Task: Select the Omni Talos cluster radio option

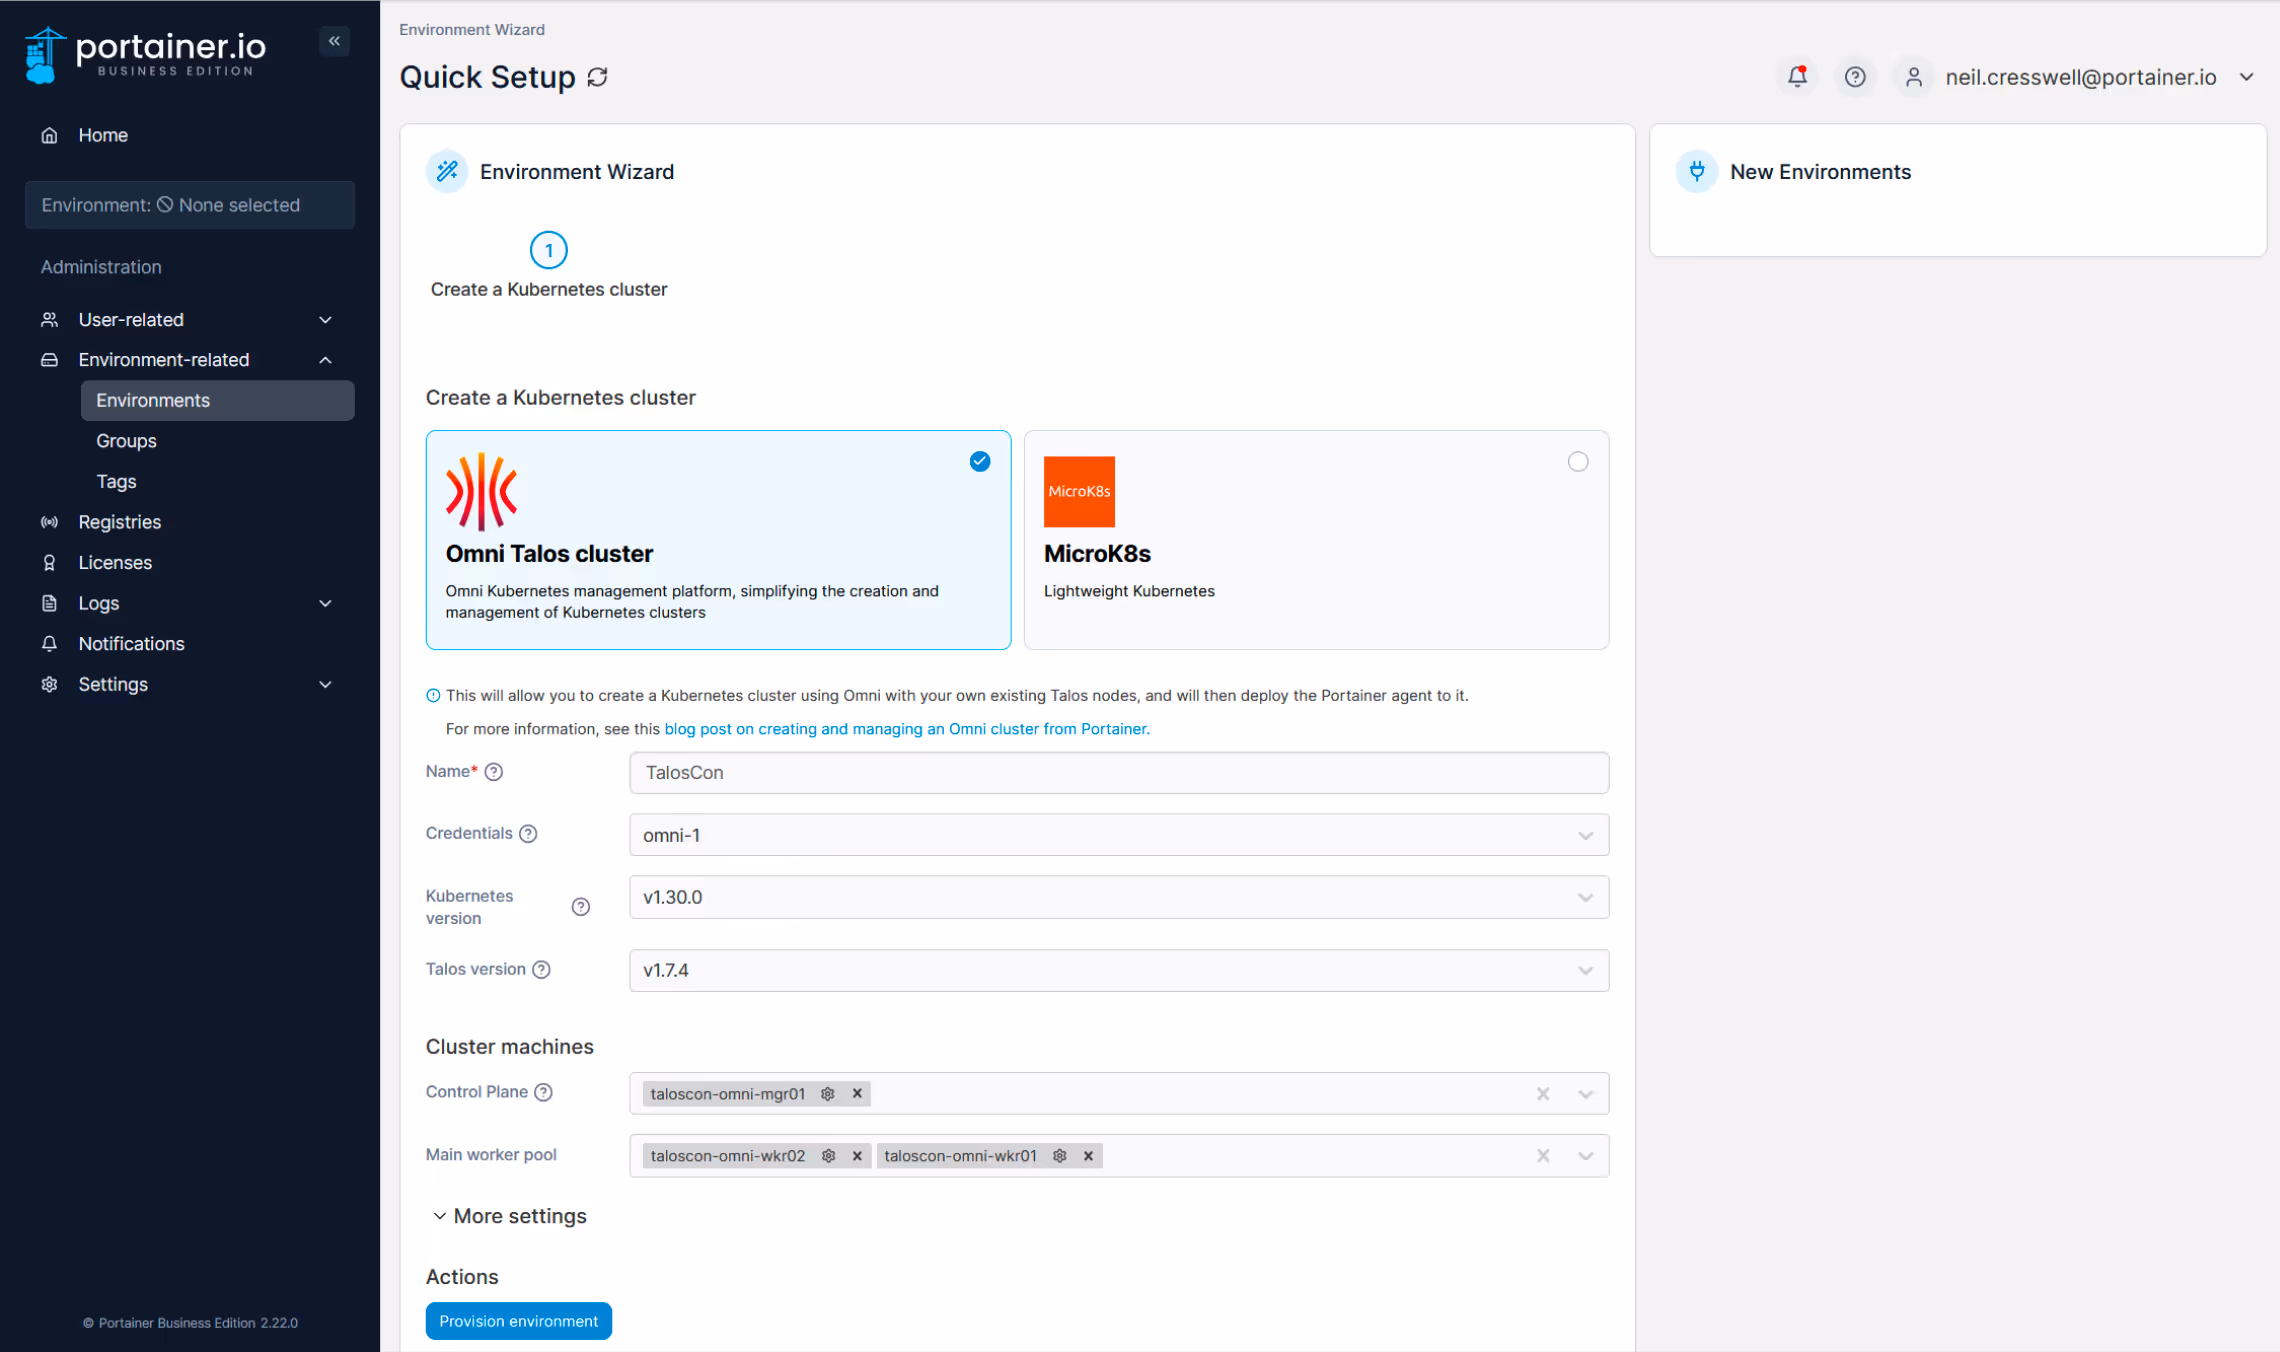Action: coord(980,461)
